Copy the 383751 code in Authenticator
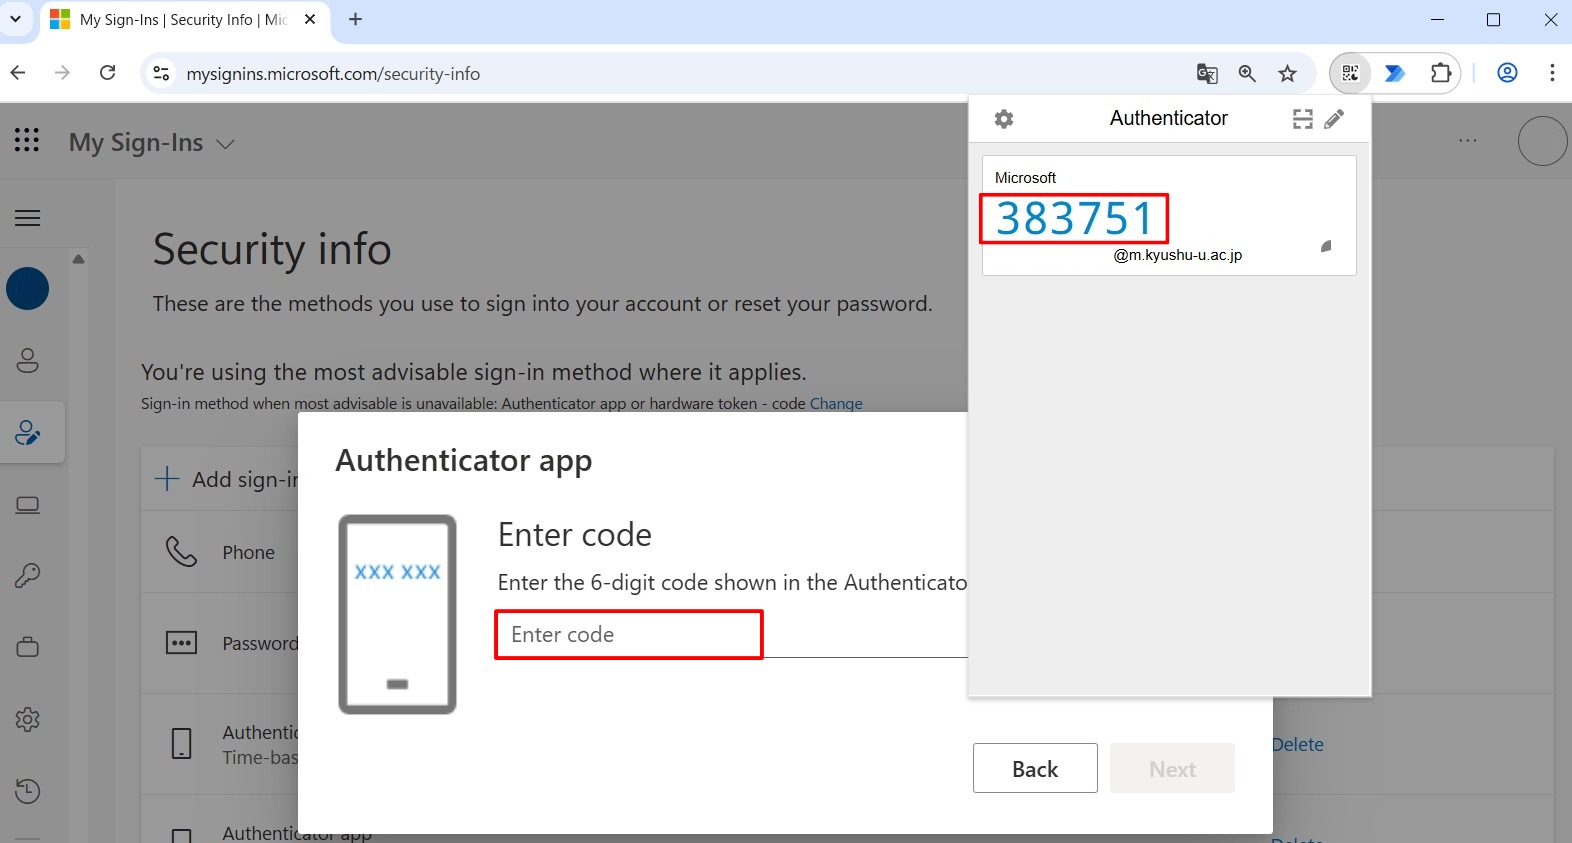The image size is (1572, 843). coord(1074,218)
